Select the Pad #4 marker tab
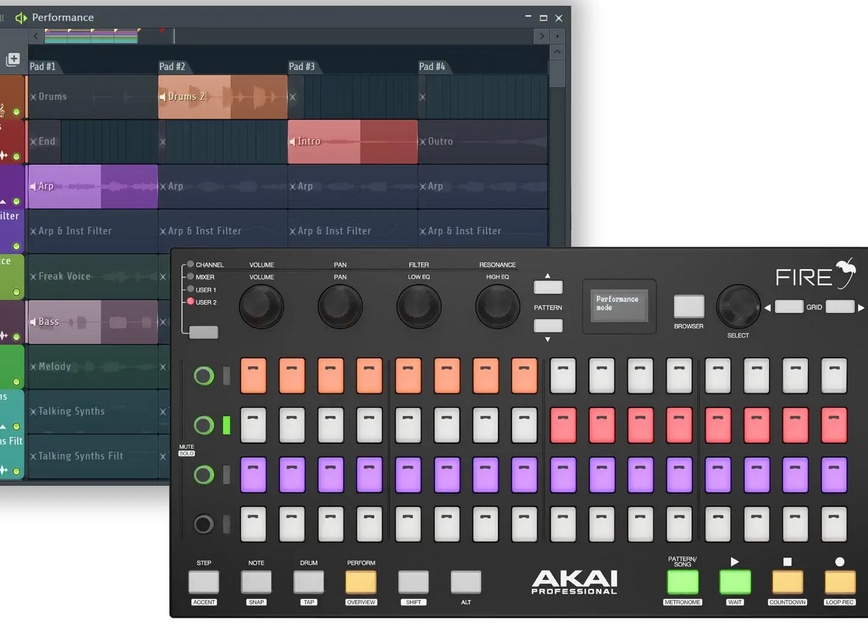Viewport: 868px width, 629px height. click(434, 66)
